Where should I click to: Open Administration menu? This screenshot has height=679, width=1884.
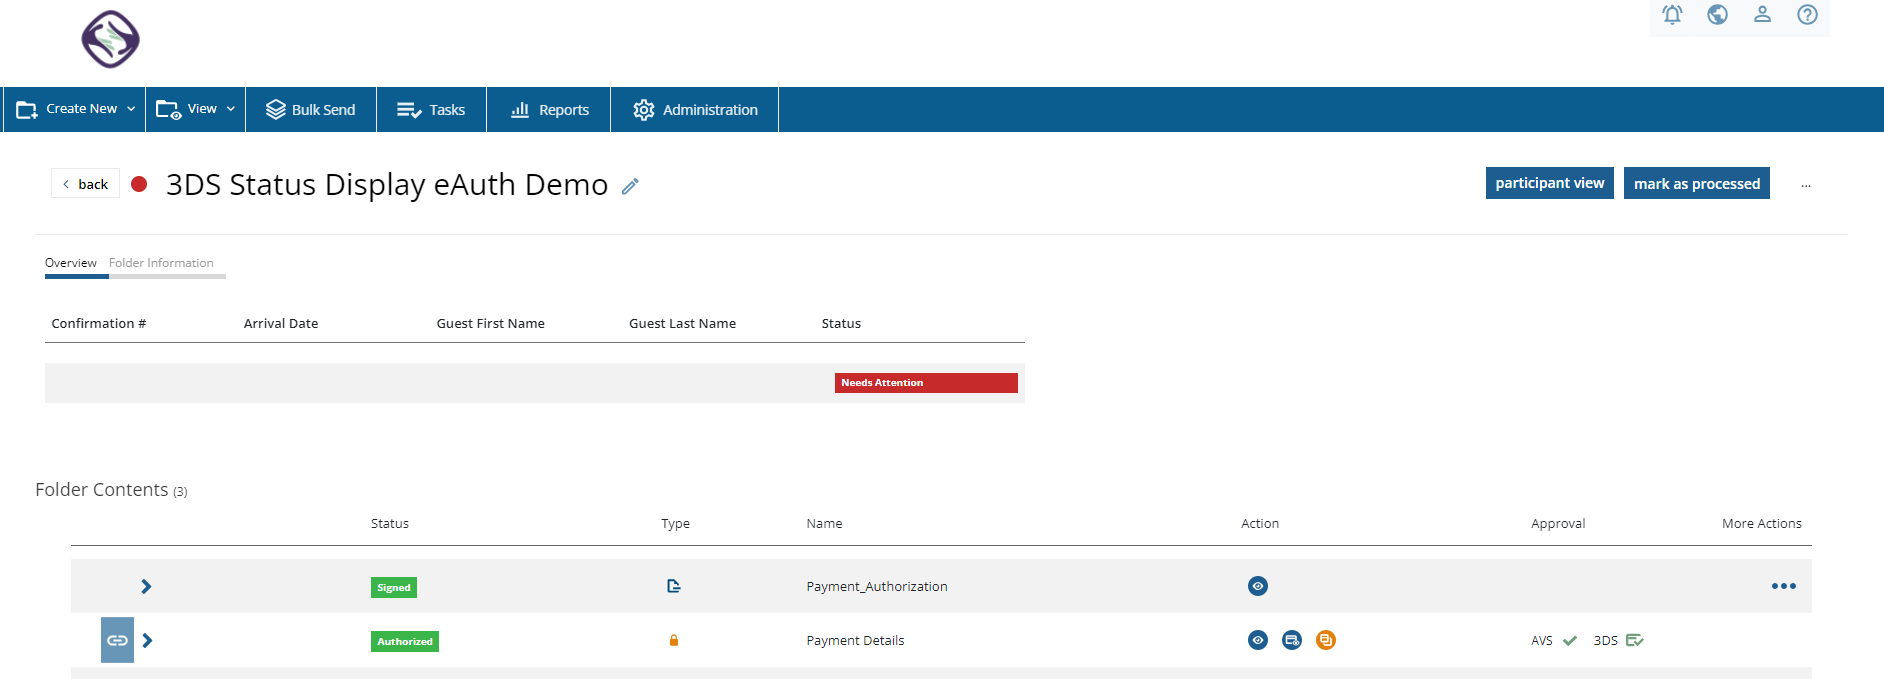tap(695, 109)
